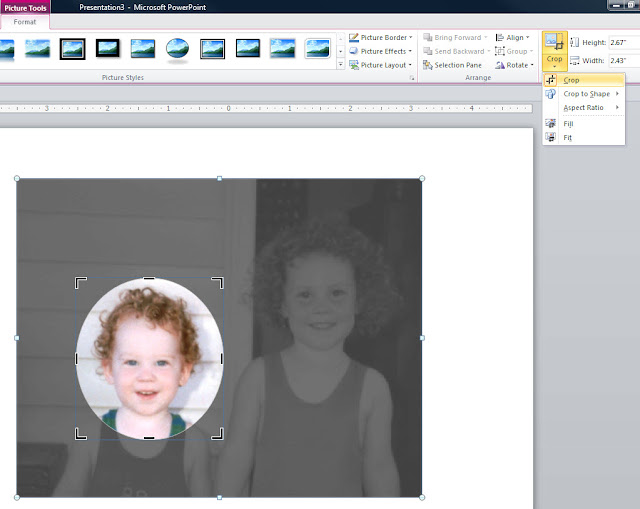The width and height of the screenshot is (640, 509).
Task: Open the Picture Layout dropdown
Action: (380, 65)
